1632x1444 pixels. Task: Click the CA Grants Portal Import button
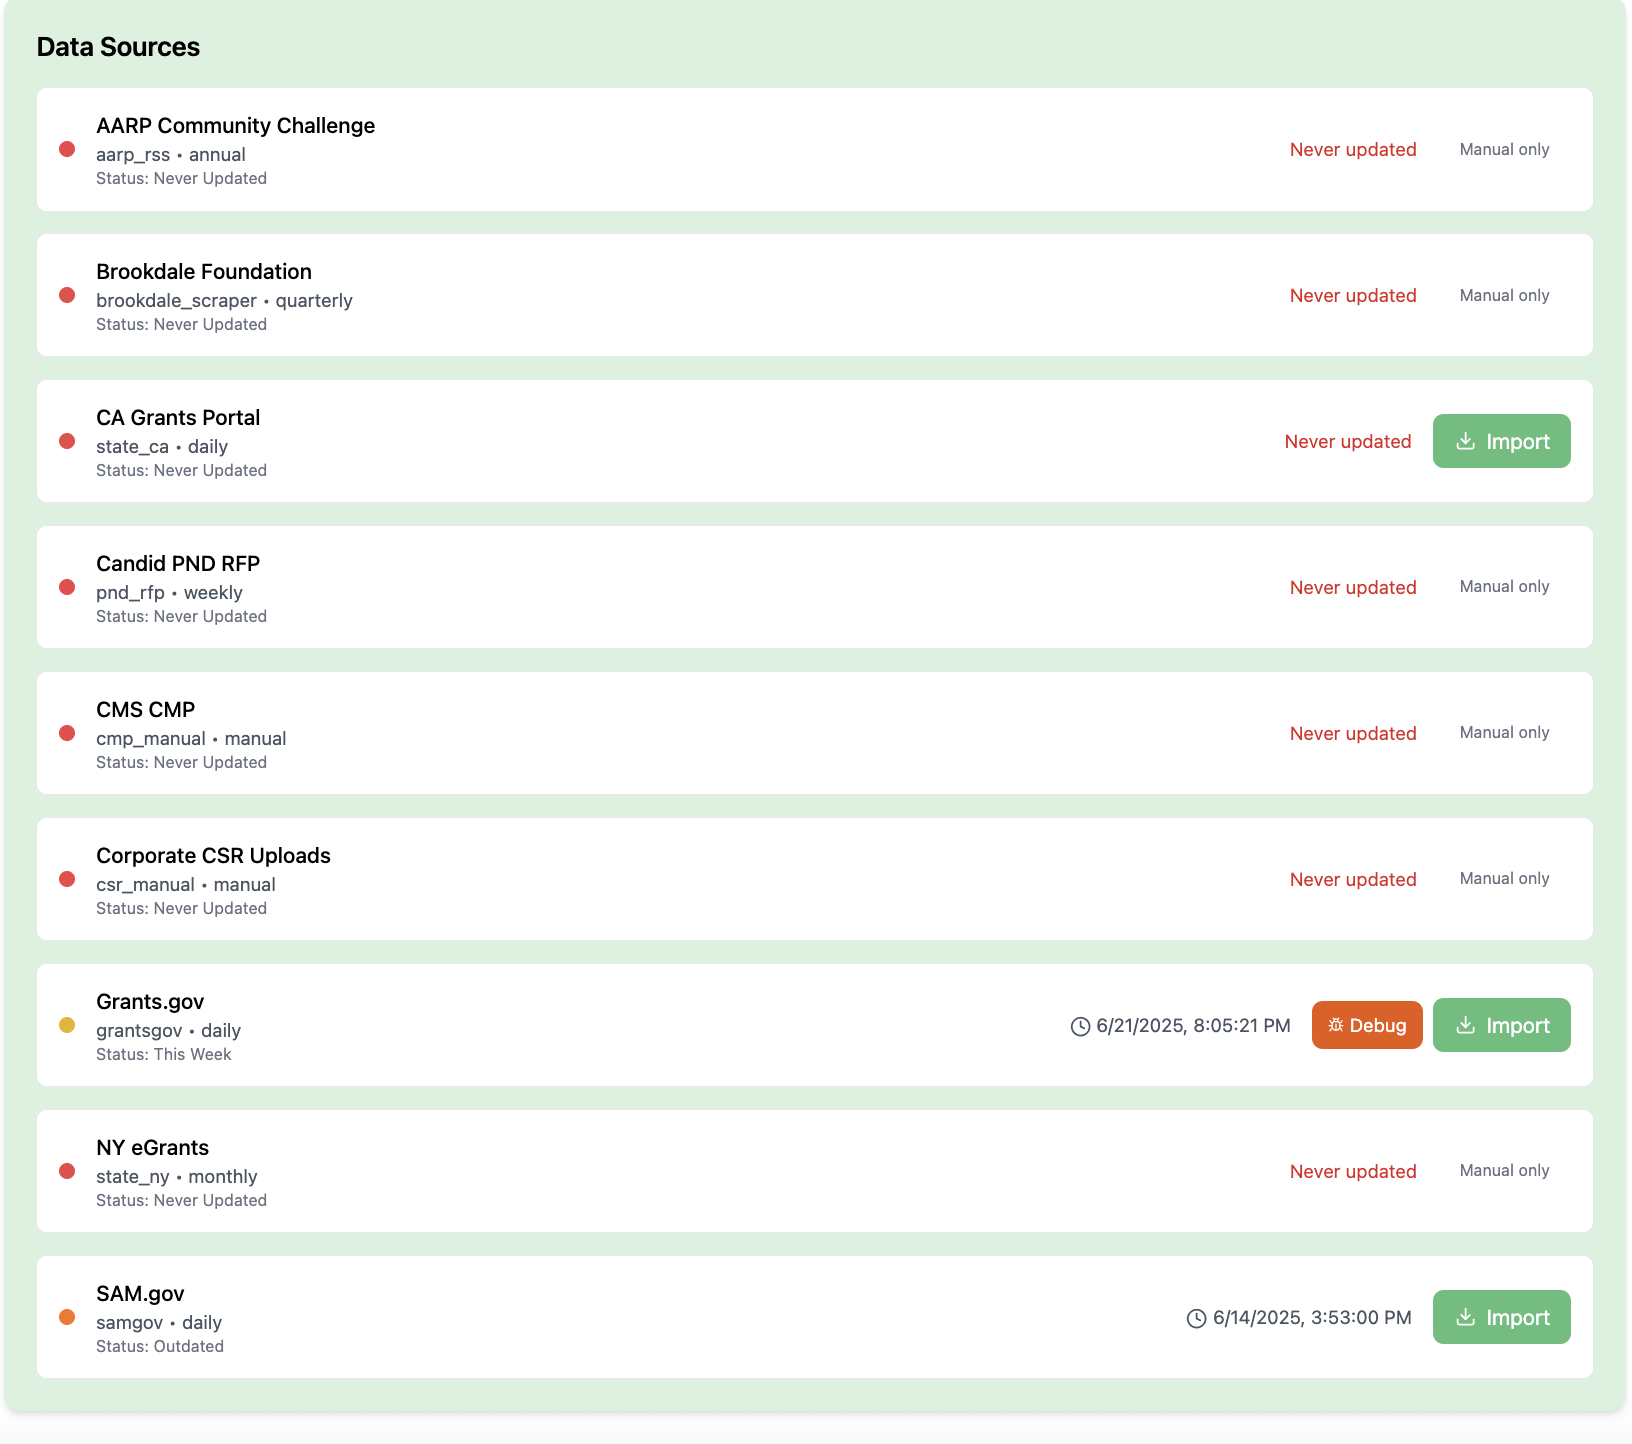(1501, 441)
